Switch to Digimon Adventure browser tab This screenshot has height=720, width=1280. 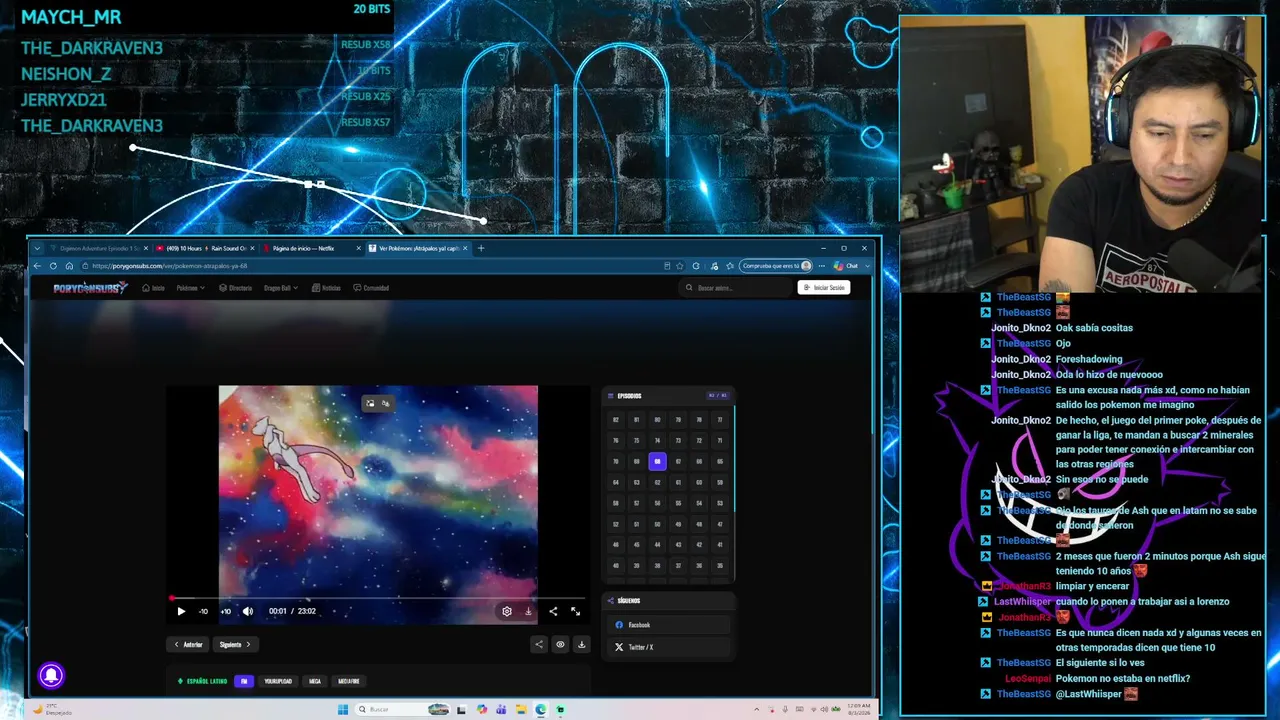[x=98, y=248]
